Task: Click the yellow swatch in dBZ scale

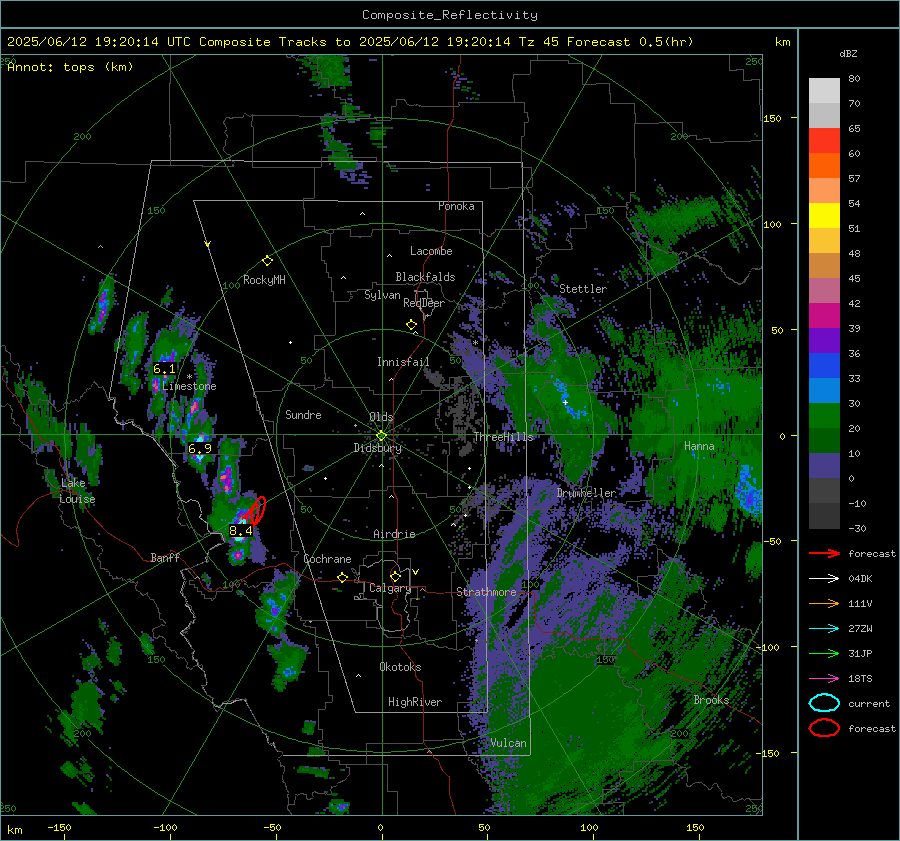Action: [824, 215]
